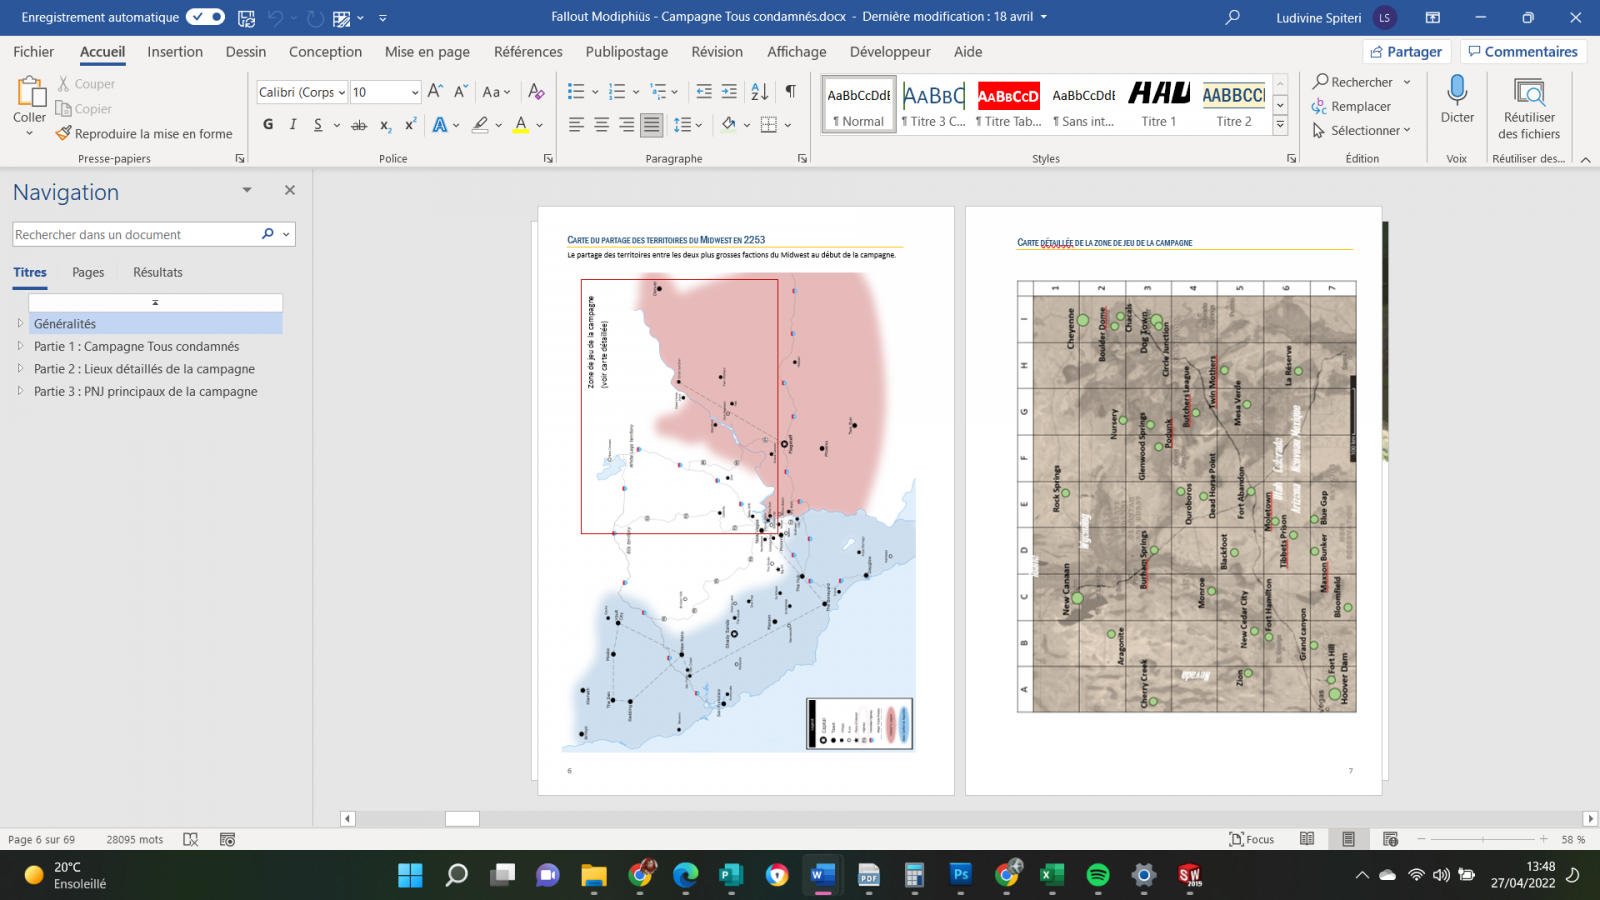Viewport: 1600px width, 900px height.
Task: Click the Partager button
Action: pyautogui.click(x=1406, y=52)
